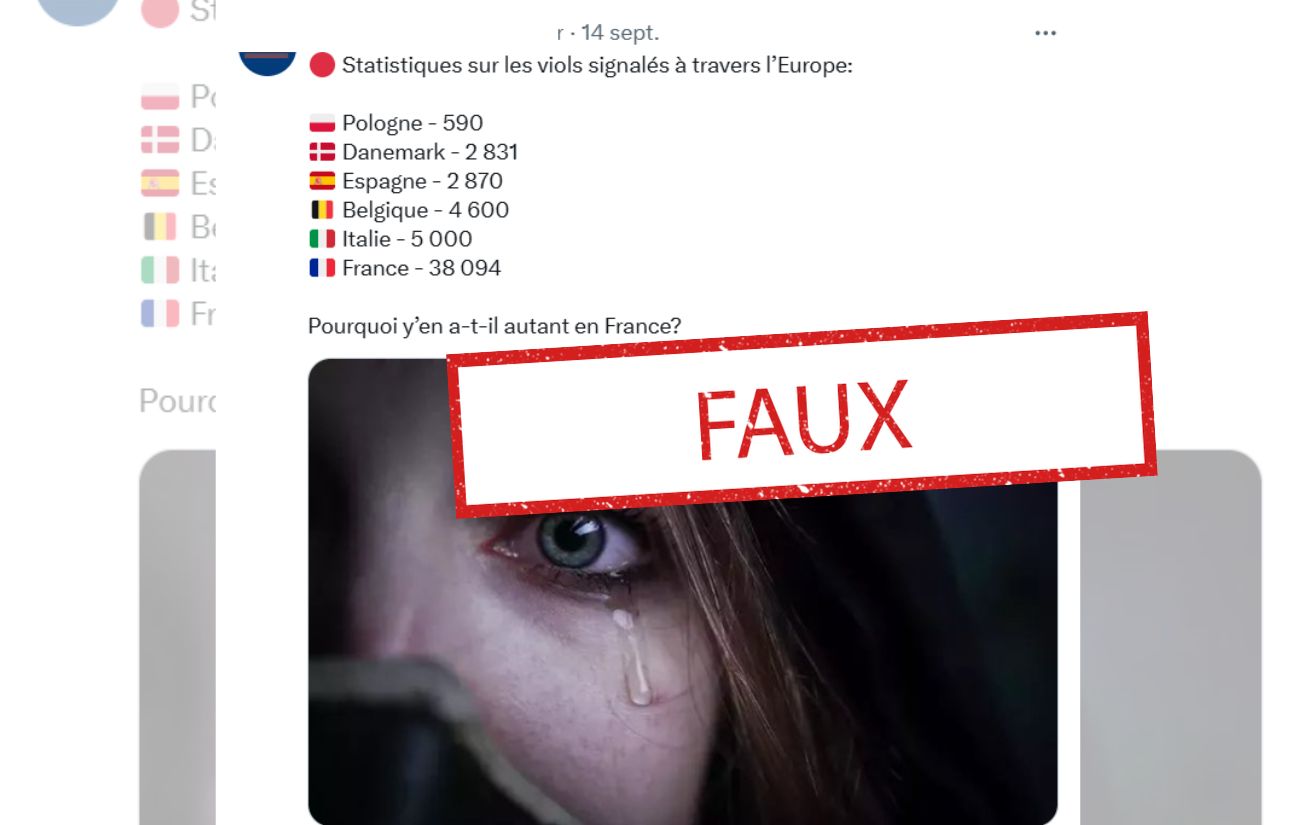Click the blurred Danish flag in the background
This screenshot has width=1296, height=825.
160,140
